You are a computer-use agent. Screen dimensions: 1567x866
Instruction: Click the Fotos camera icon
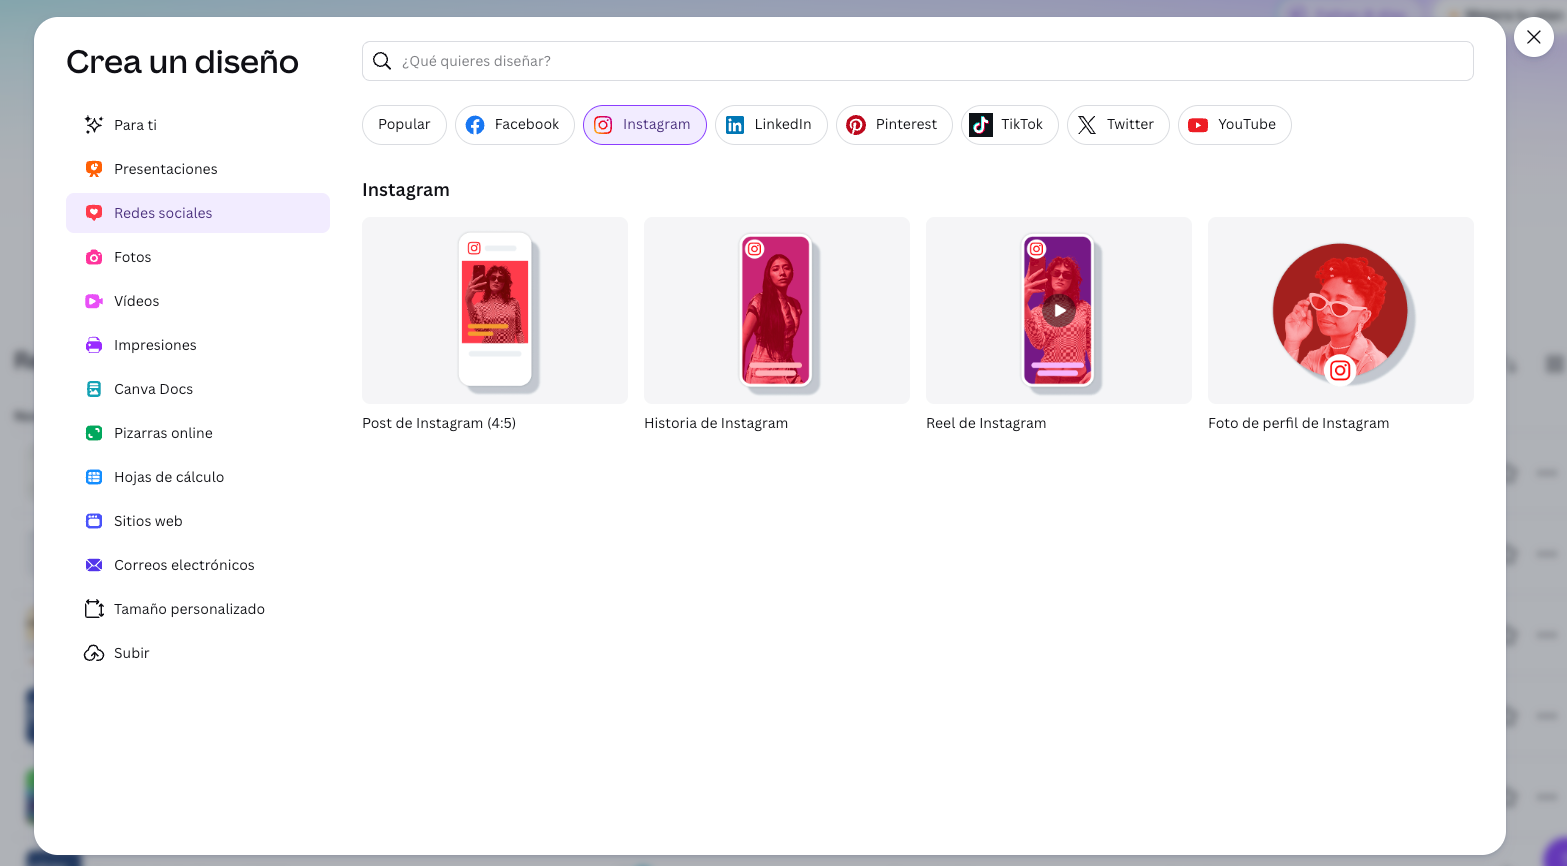pyautogui.click(x=94, y=257)
